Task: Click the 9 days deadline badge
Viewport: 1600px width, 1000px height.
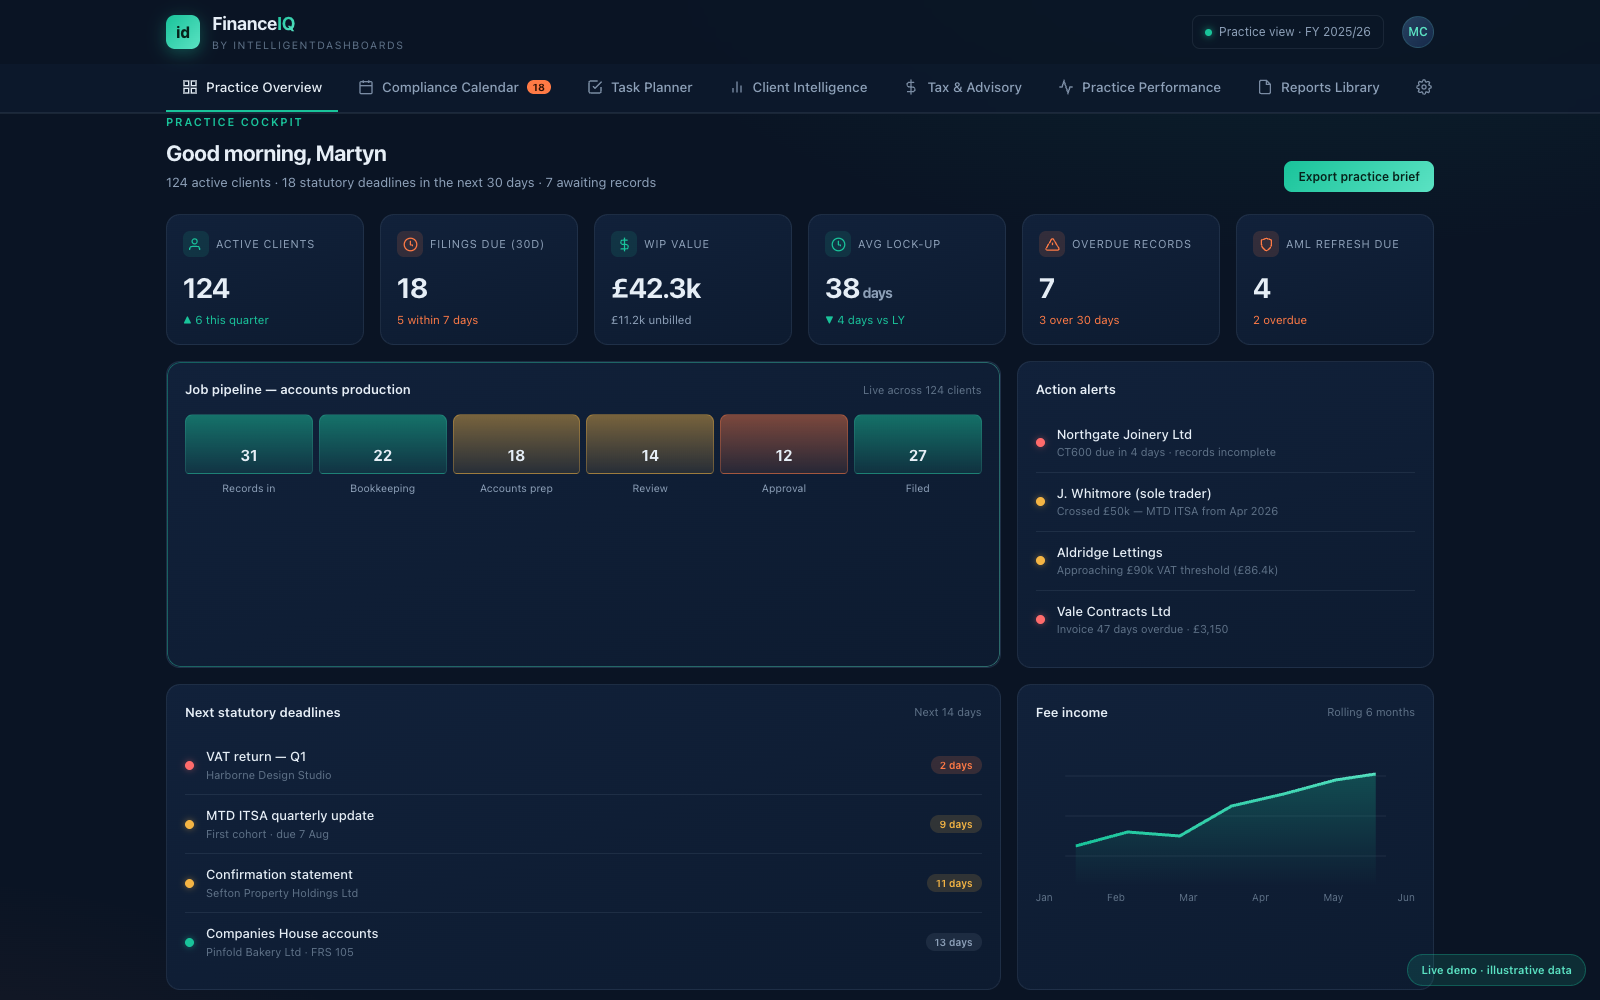Action: (x=956, y=824)
